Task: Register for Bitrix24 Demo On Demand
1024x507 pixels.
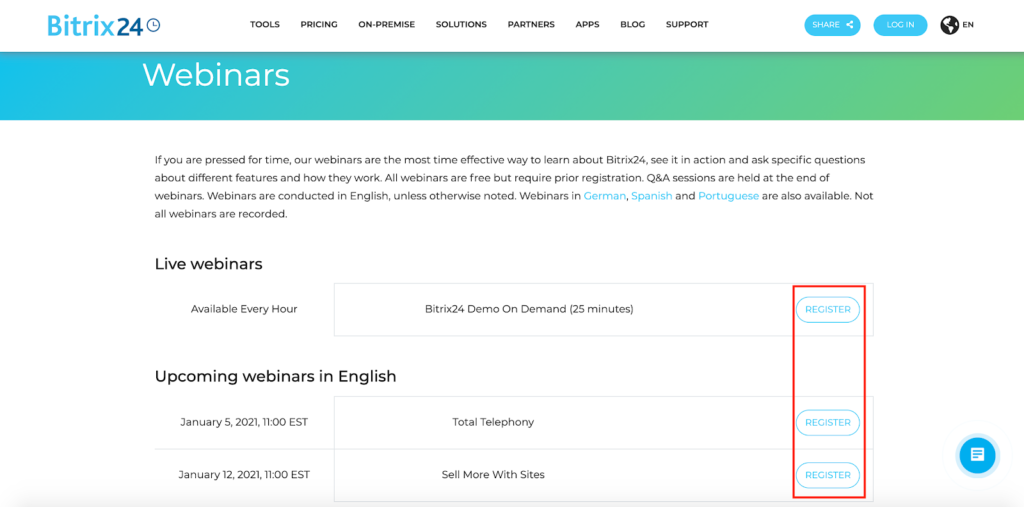Action: tap(827, 310)
